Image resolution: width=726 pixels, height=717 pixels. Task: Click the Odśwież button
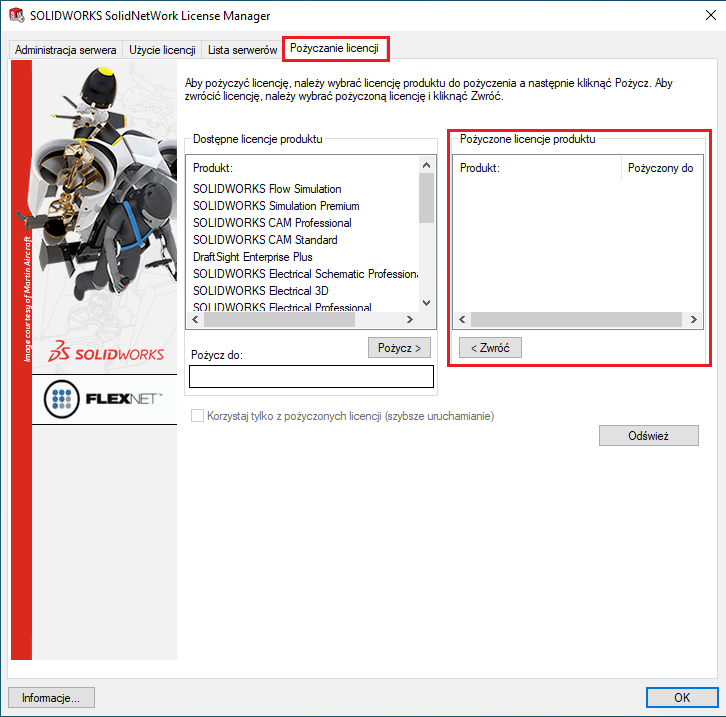[648, 436]
